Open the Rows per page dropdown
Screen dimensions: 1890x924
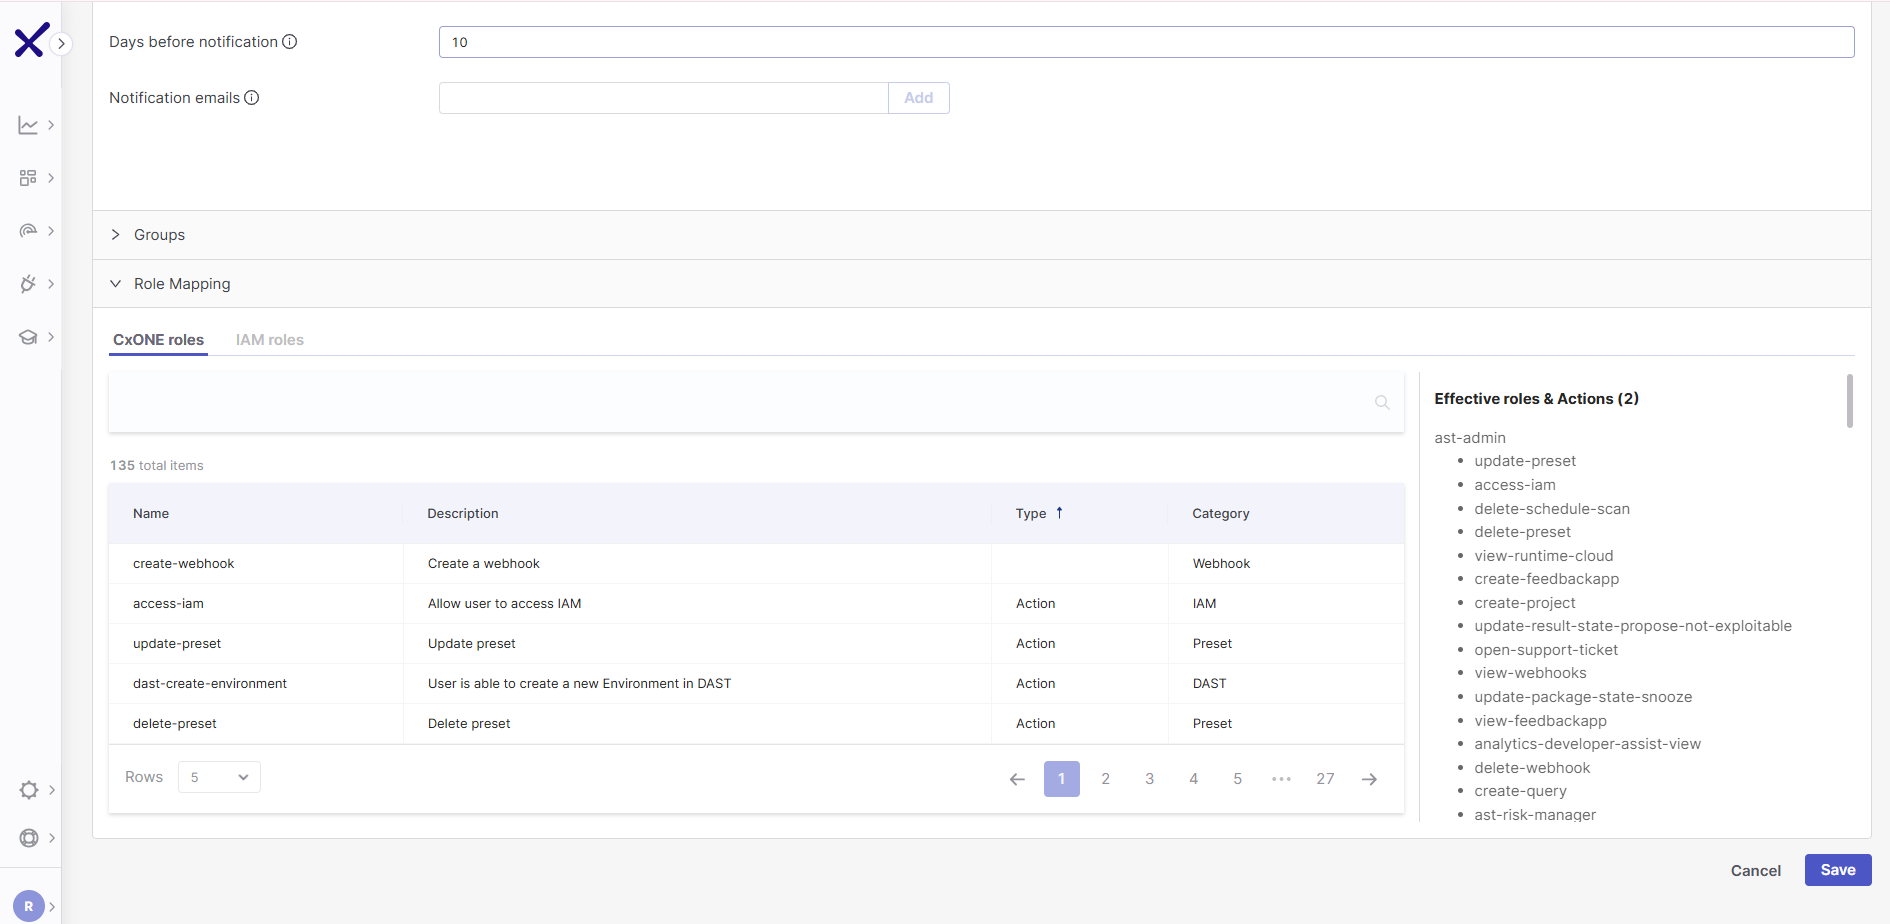(218, 776)
